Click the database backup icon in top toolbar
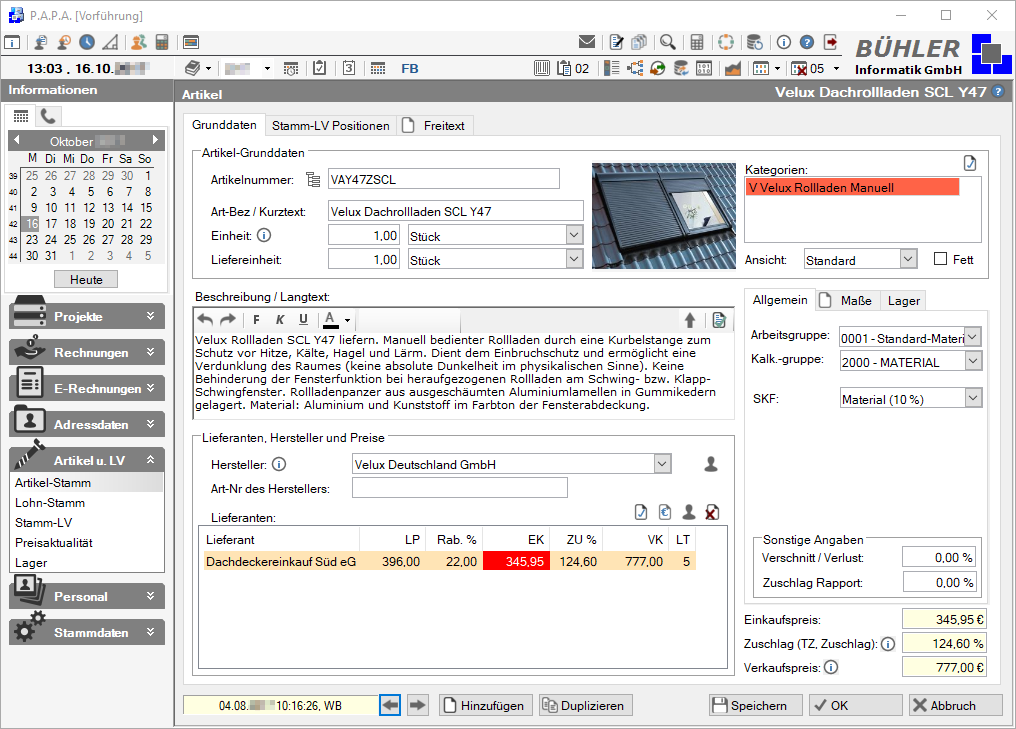 click(x=754, y=42)
